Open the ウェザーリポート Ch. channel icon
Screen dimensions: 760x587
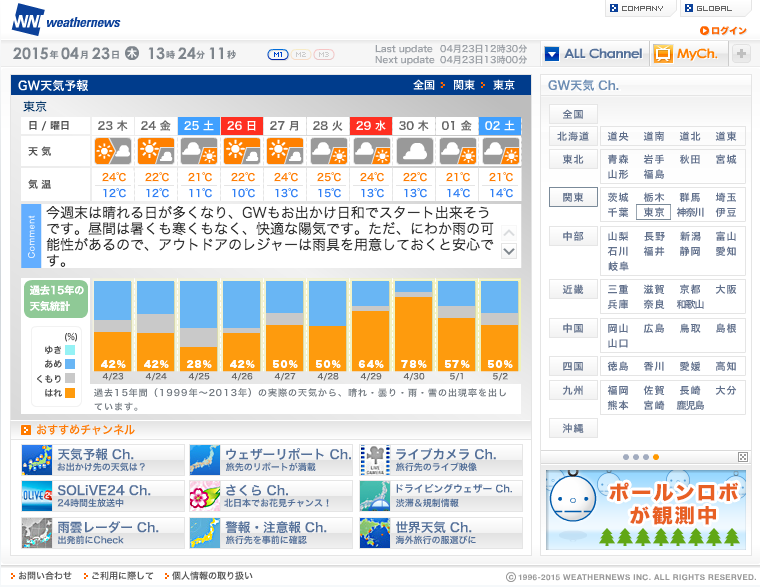[x=205, y=460]
